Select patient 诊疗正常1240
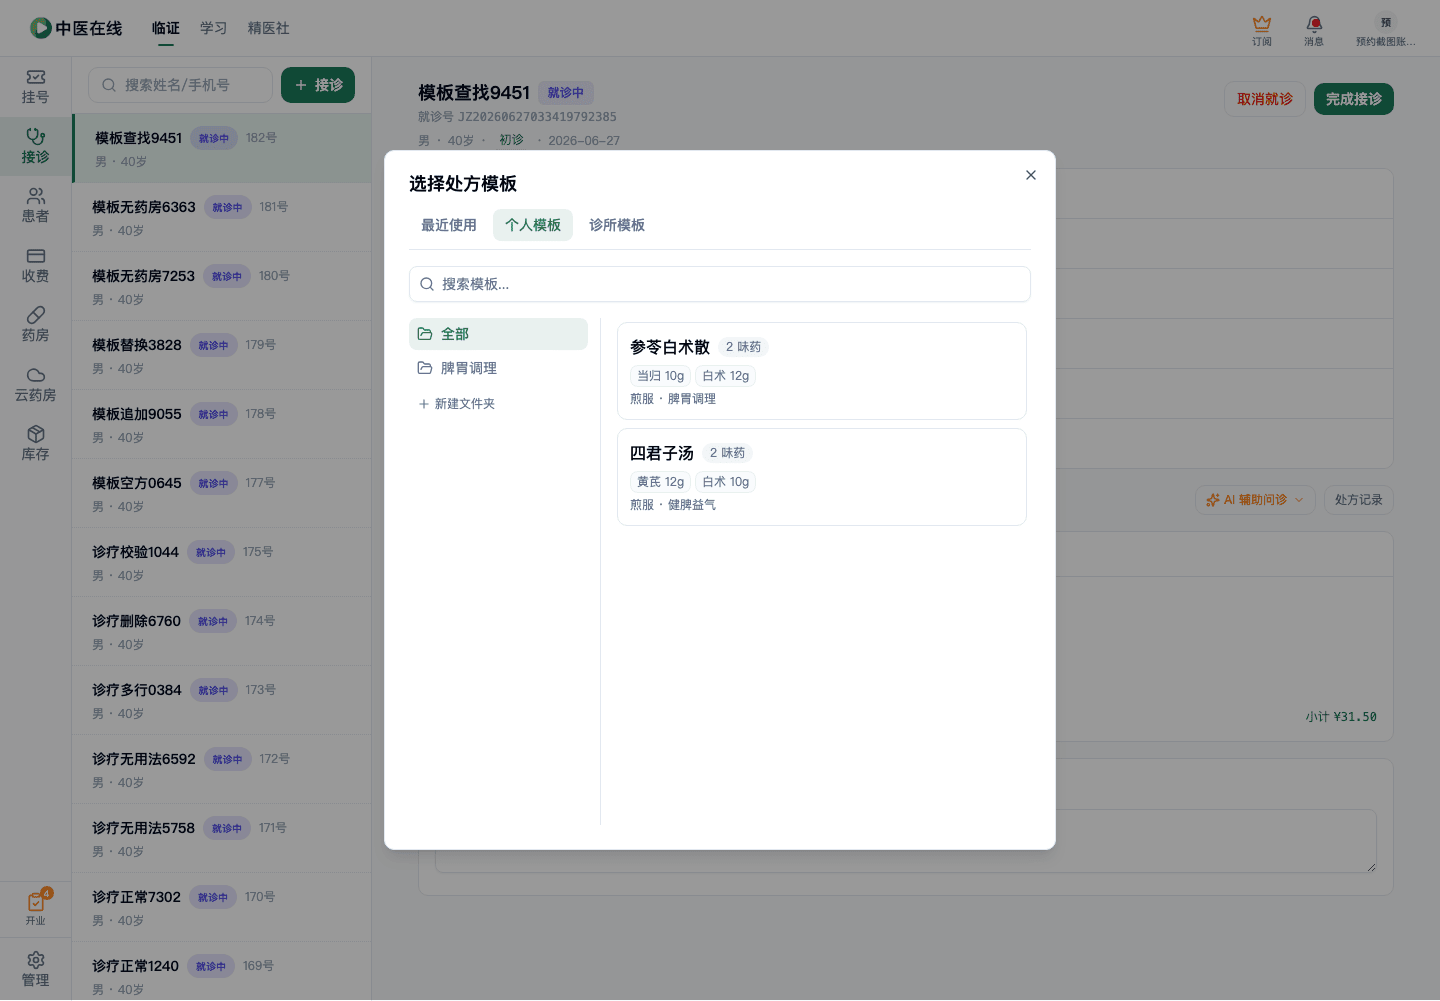Image resolution: width=1440 pixels, height=1001 pixels. pyautogui.click(x=222, y=971)
